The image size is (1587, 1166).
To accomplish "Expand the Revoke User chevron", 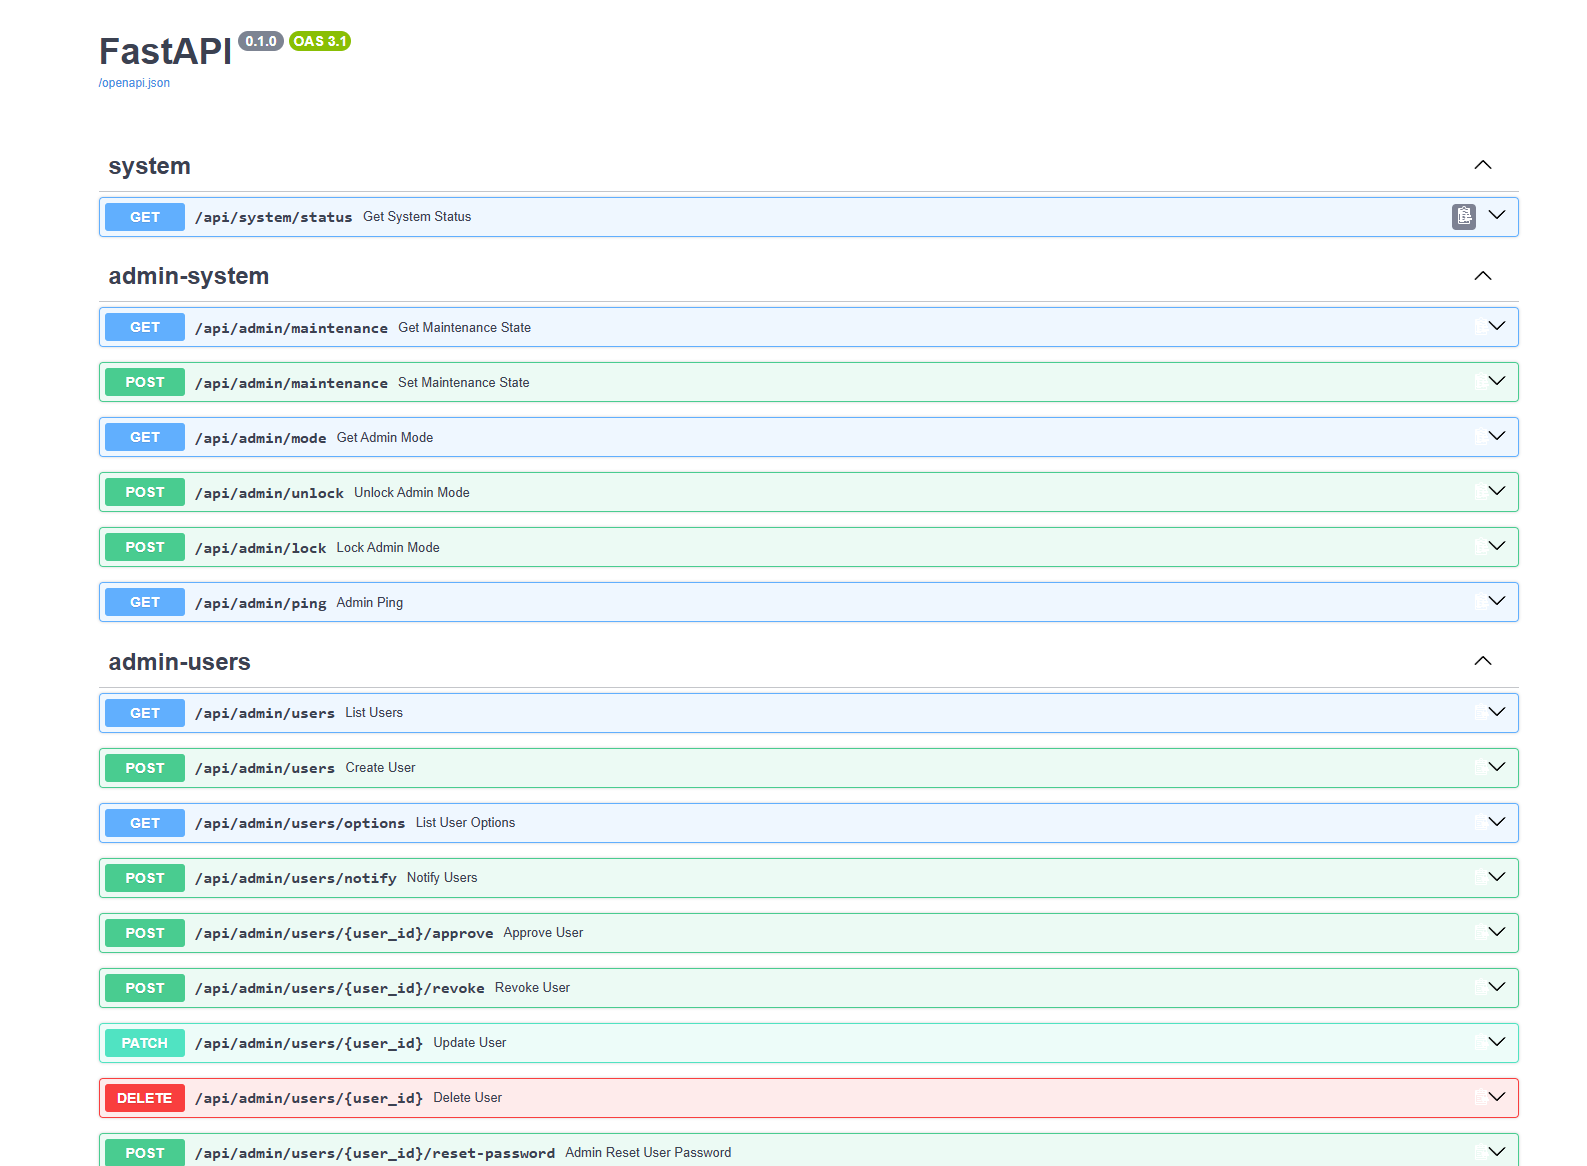I will point(1497,987).
